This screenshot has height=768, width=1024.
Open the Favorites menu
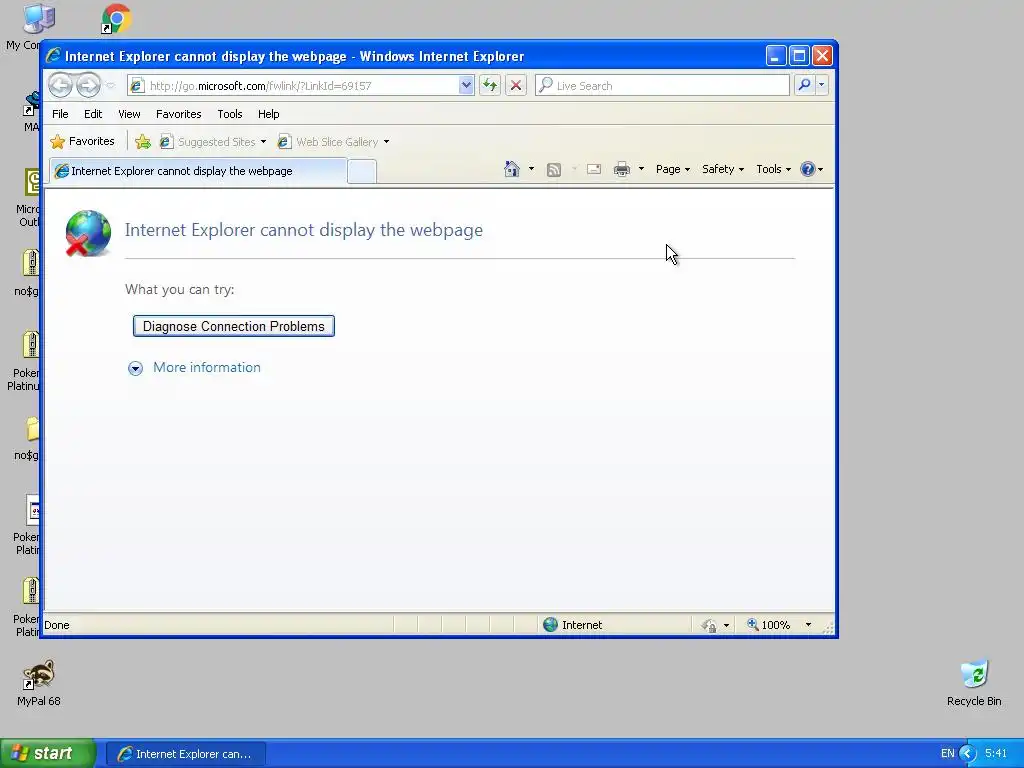(178, 114)
